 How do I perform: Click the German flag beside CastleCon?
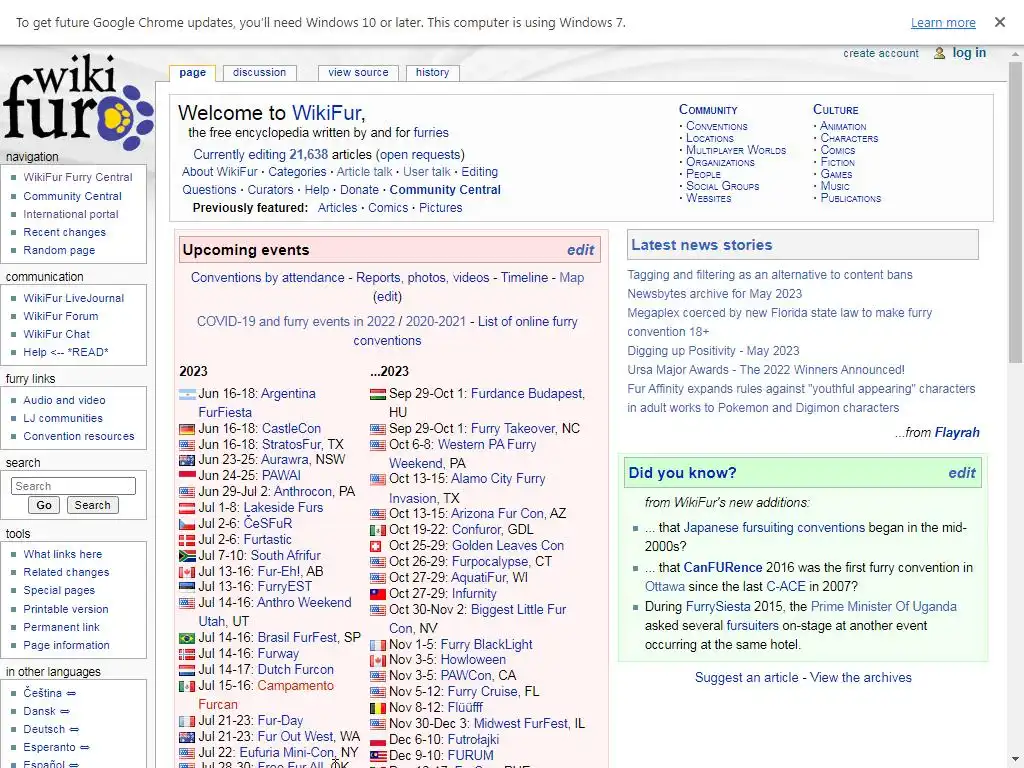(187, 429)
